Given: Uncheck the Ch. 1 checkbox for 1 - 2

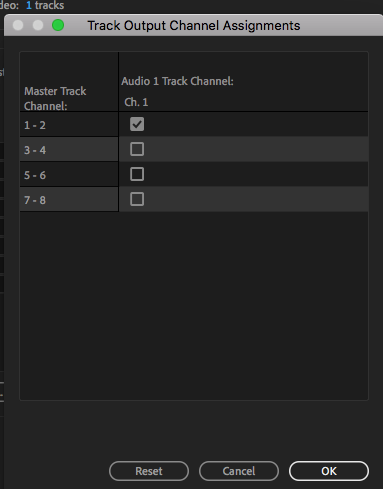Looking at the screenshot, I should click(x=137, y=124).
